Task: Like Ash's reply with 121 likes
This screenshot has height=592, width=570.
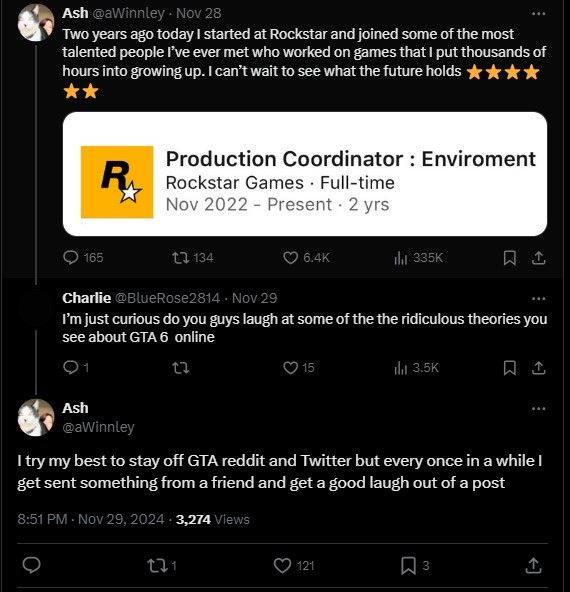Action: (294, 566)
